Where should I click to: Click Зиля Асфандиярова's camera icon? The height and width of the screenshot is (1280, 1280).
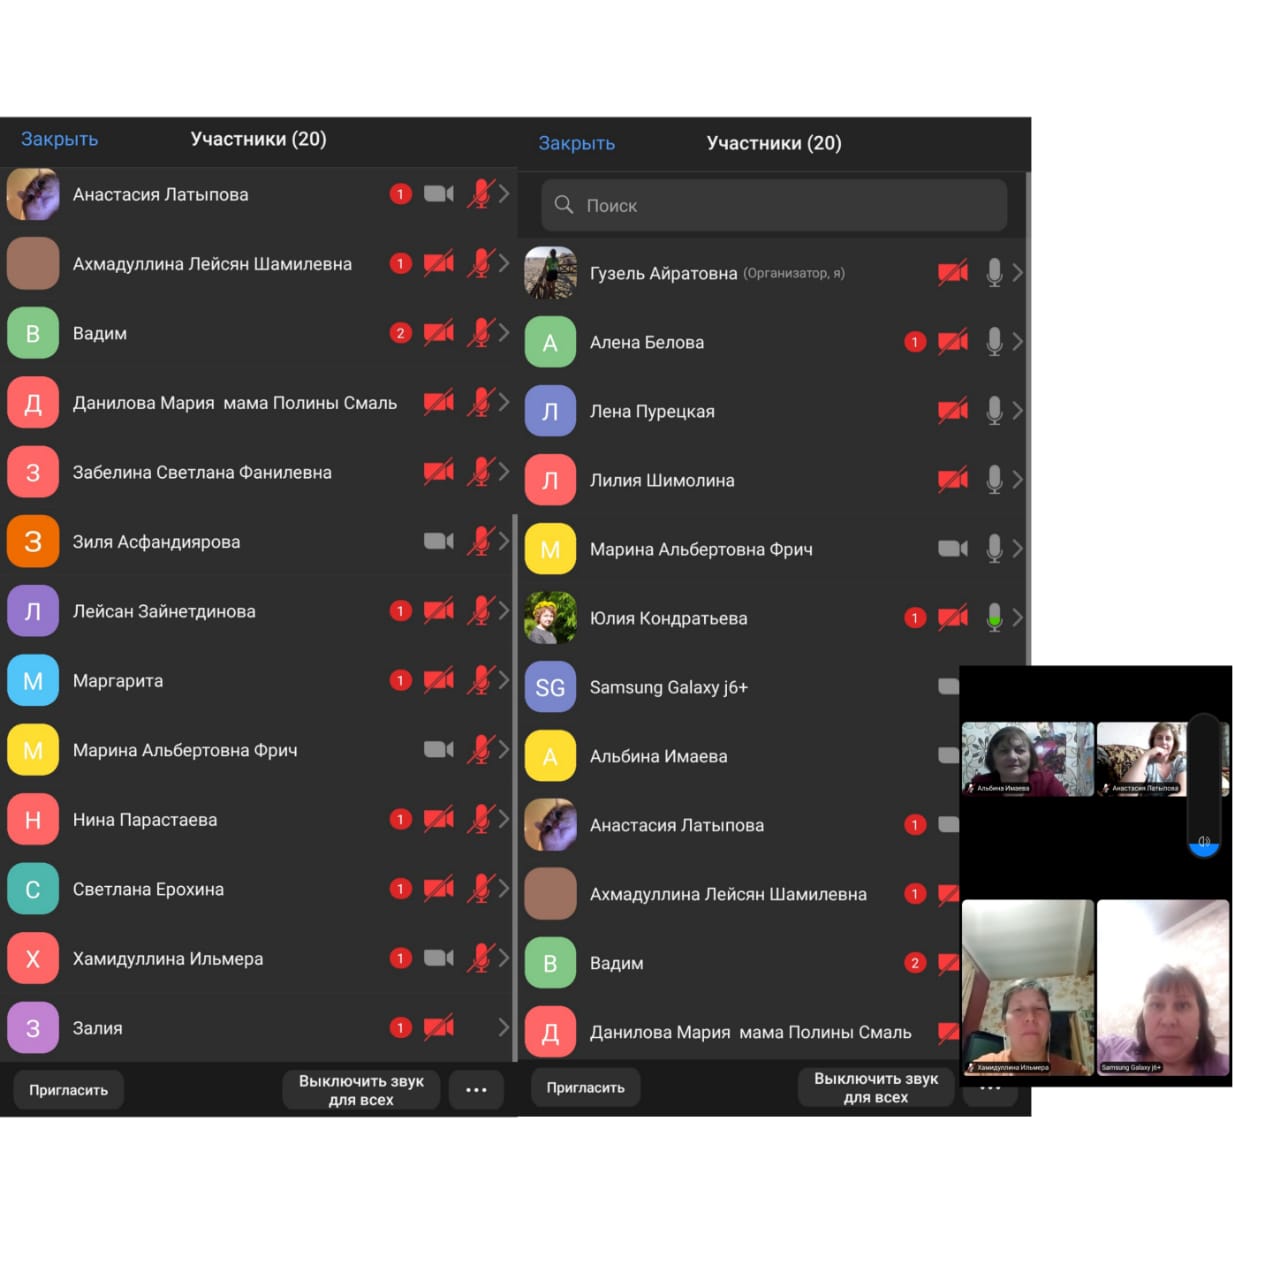click(x=438, y=541)
